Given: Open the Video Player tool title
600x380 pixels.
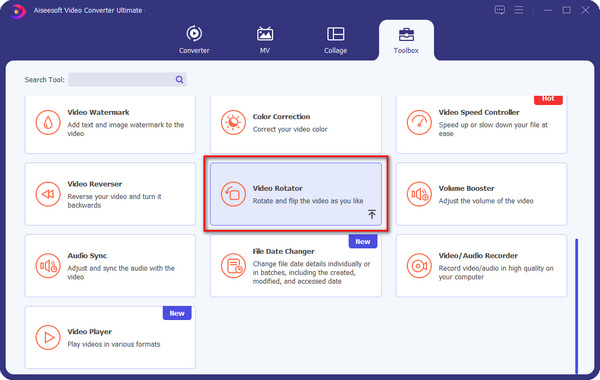Looking at the screenshot, I should [90, 332].
